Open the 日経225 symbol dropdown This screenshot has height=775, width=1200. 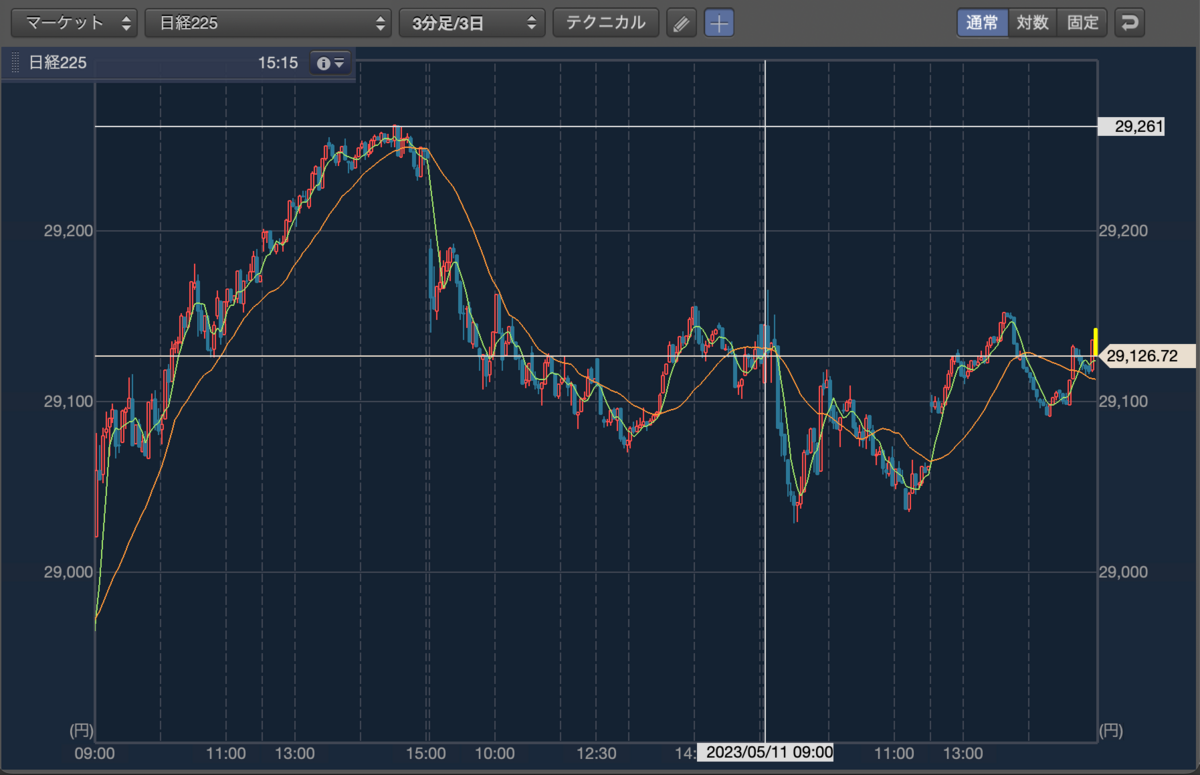tap(268, 23)
